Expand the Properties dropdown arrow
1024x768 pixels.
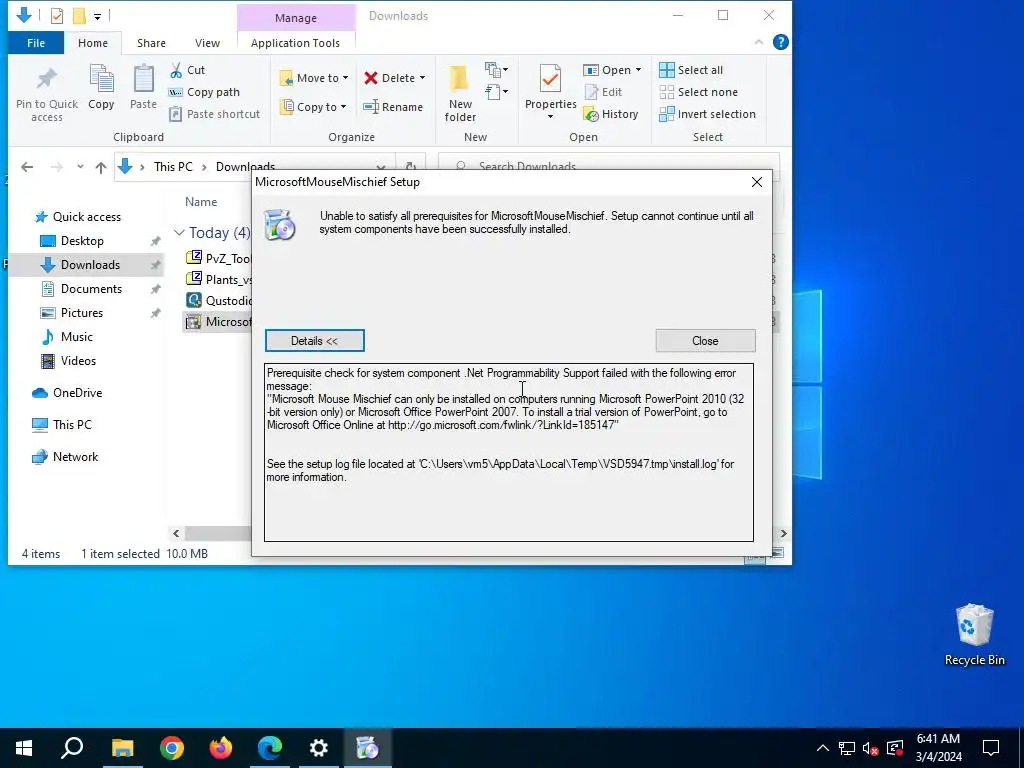click(x=551, y=117)
